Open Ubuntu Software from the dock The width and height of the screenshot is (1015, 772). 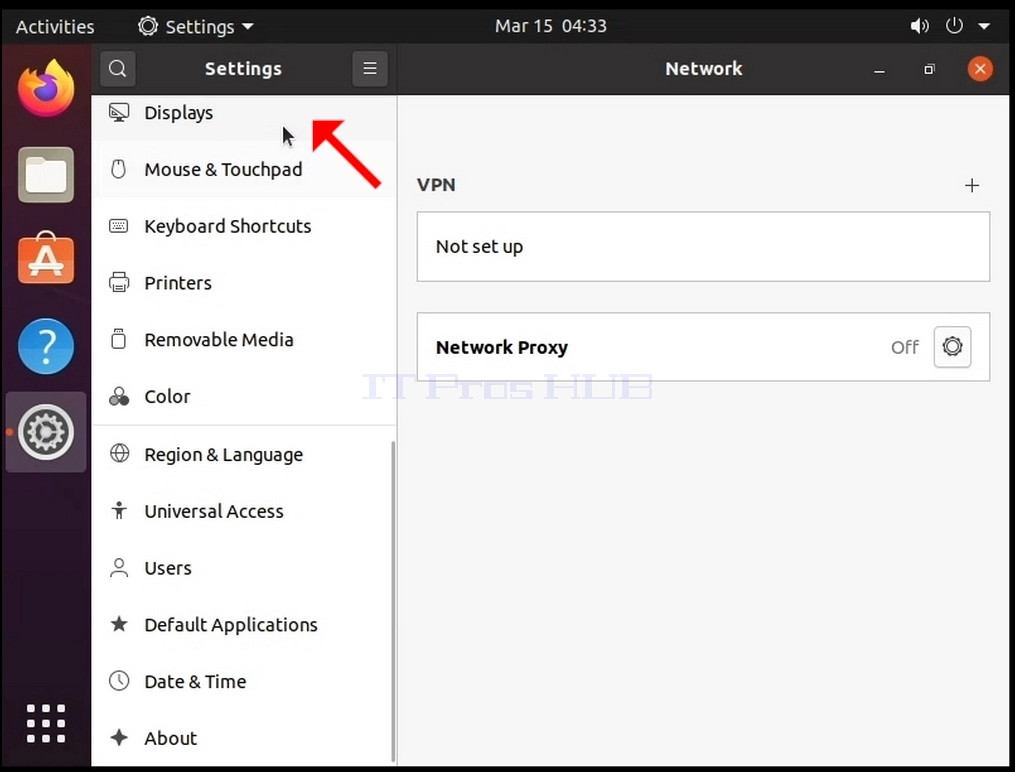[x=46, y=259]
